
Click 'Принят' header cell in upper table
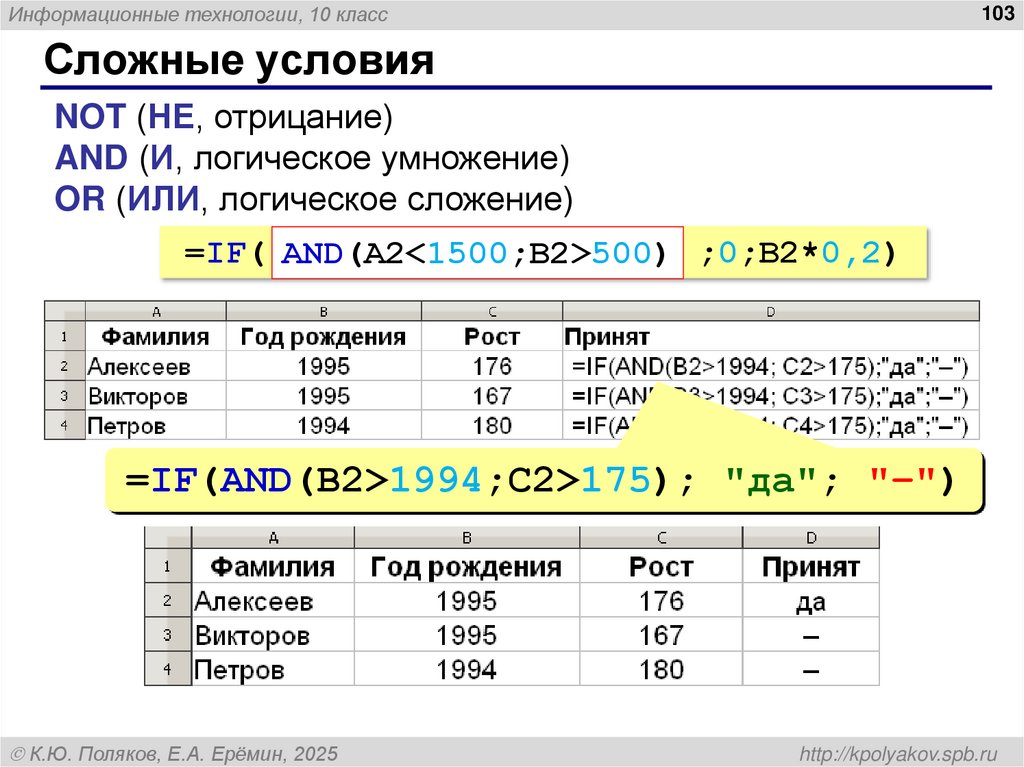[771, 336]
